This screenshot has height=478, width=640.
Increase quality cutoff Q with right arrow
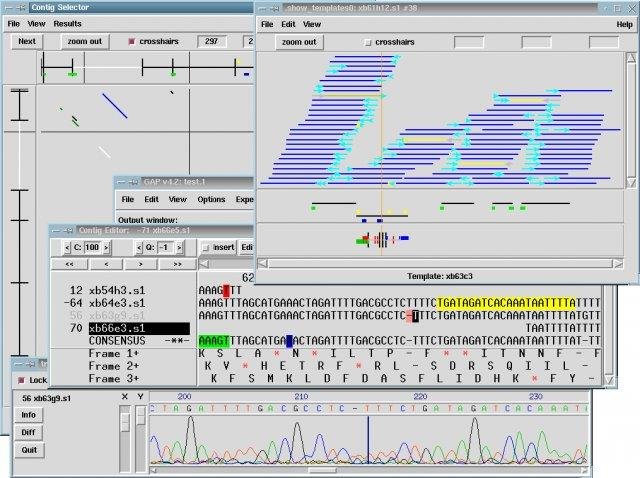point(179,247)
